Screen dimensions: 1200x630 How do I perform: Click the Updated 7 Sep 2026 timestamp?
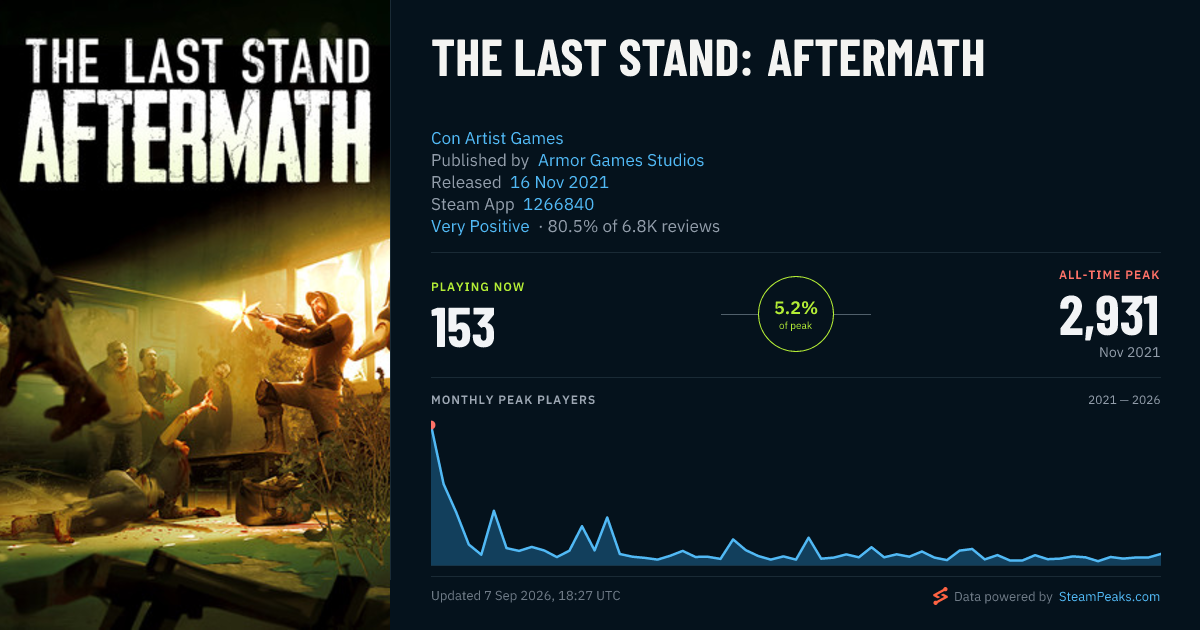pos(526,596)
